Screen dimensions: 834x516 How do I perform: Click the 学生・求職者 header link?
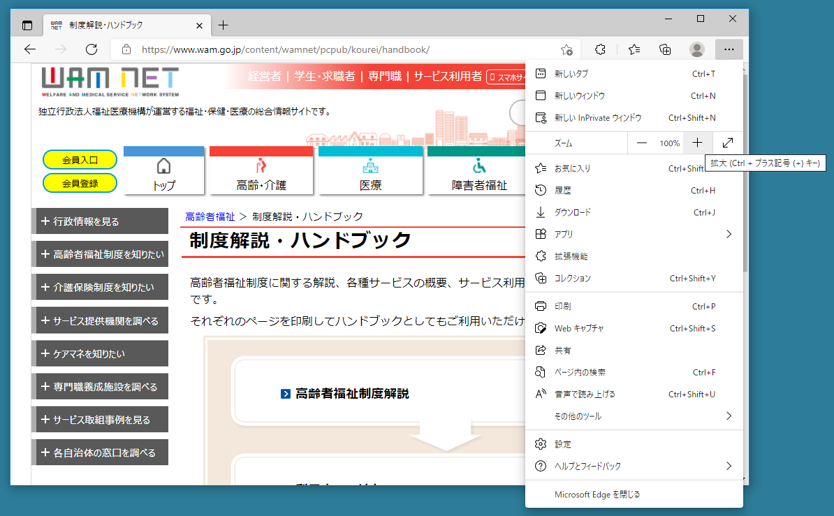pos(324,76)
